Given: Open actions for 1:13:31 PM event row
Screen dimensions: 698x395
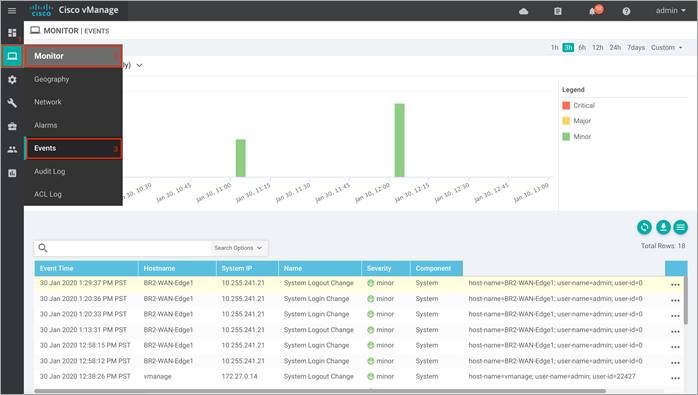Looking at the screenshot, I should 675,331.
